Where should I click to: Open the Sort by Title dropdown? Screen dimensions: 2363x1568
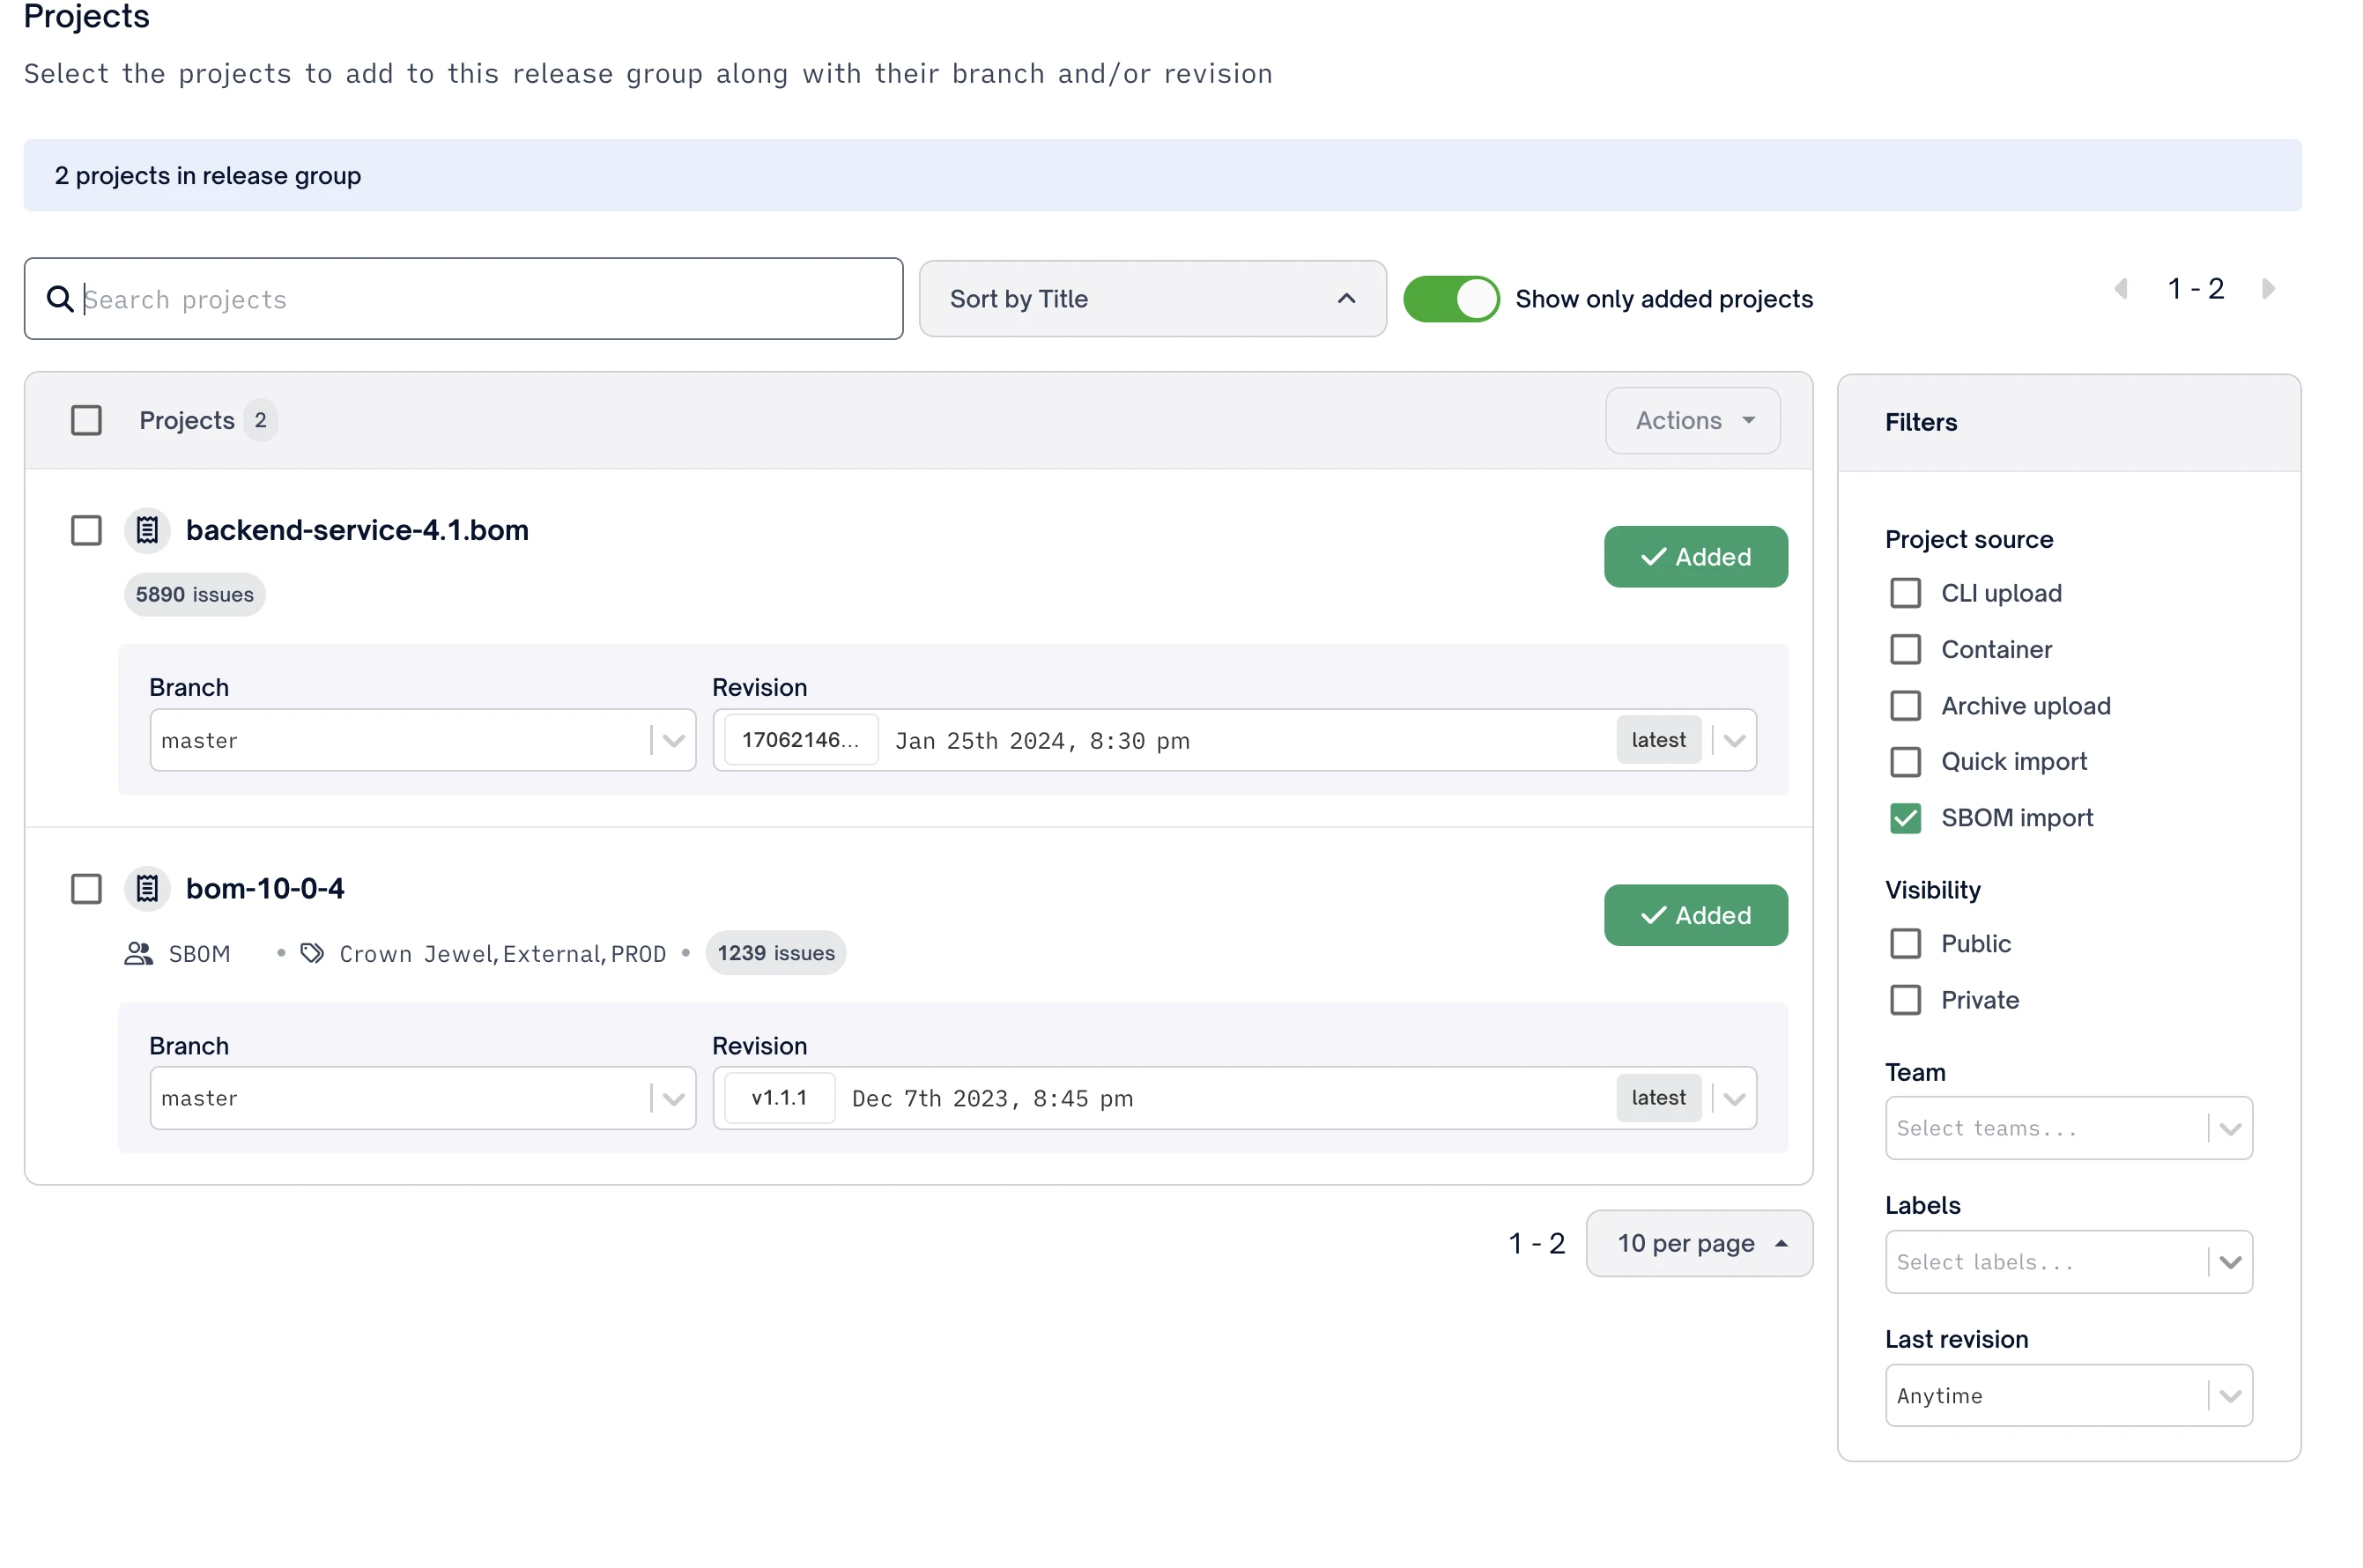point(1152,298)
